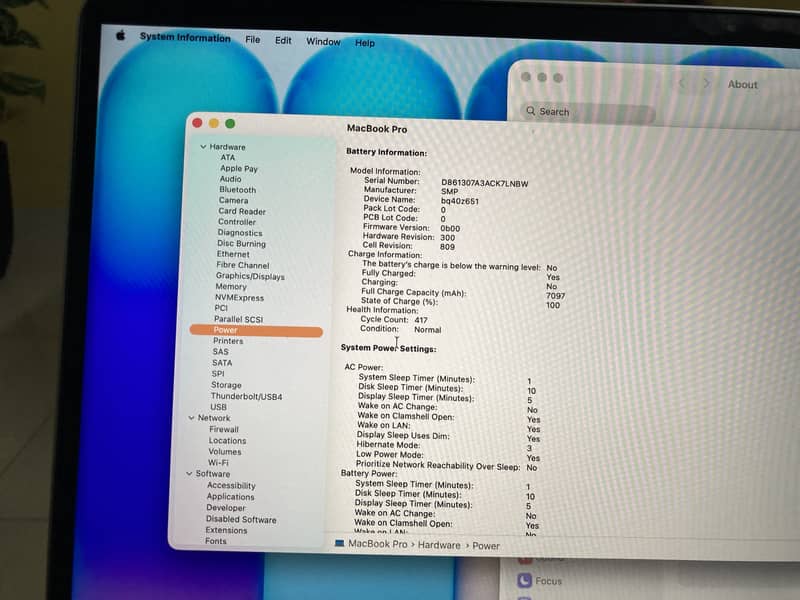Select Diagnostics in the sidebar

pyautogui.click(x=240, y=233)
